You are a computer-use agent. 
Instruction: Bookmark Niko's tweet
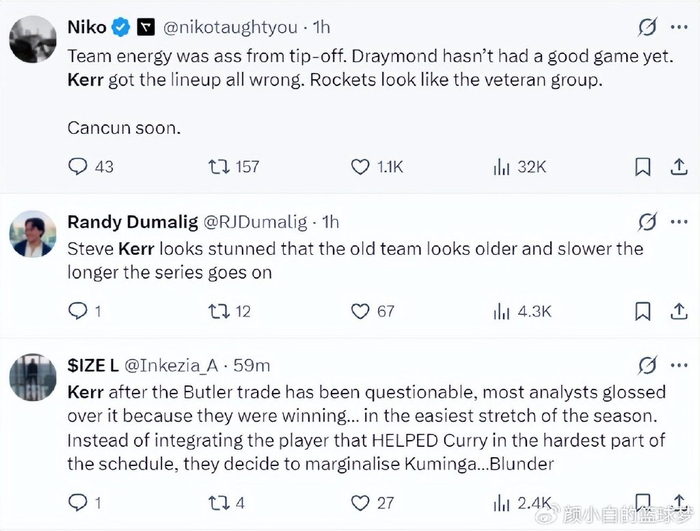point(644,167)
